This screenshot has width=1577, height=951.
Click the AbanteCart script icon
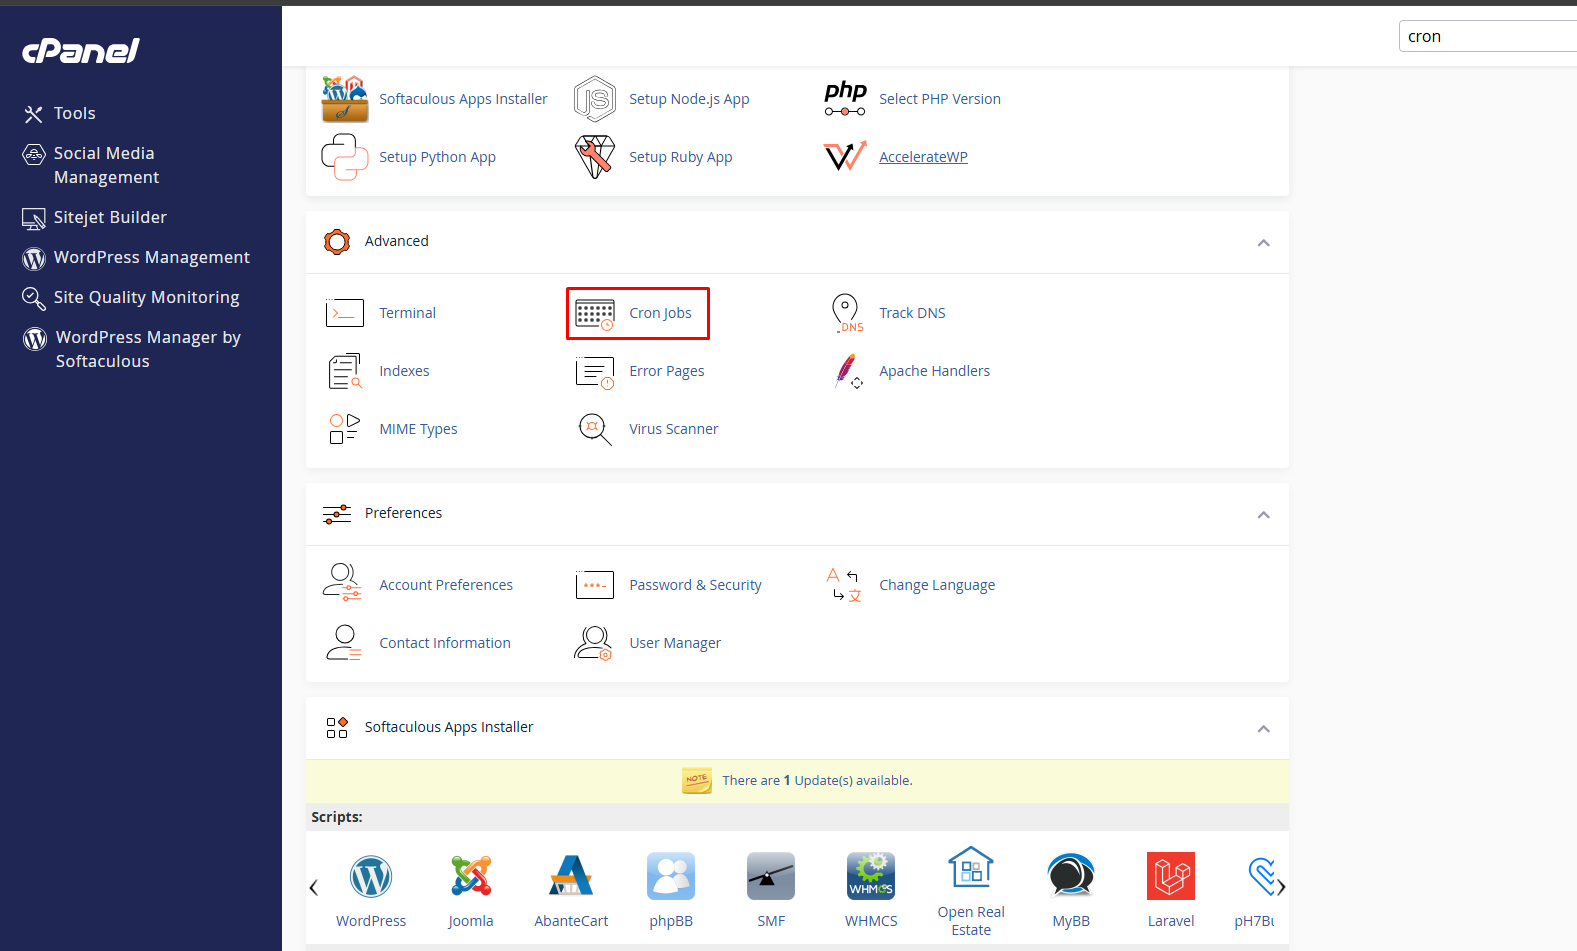[x=571, y=877]
